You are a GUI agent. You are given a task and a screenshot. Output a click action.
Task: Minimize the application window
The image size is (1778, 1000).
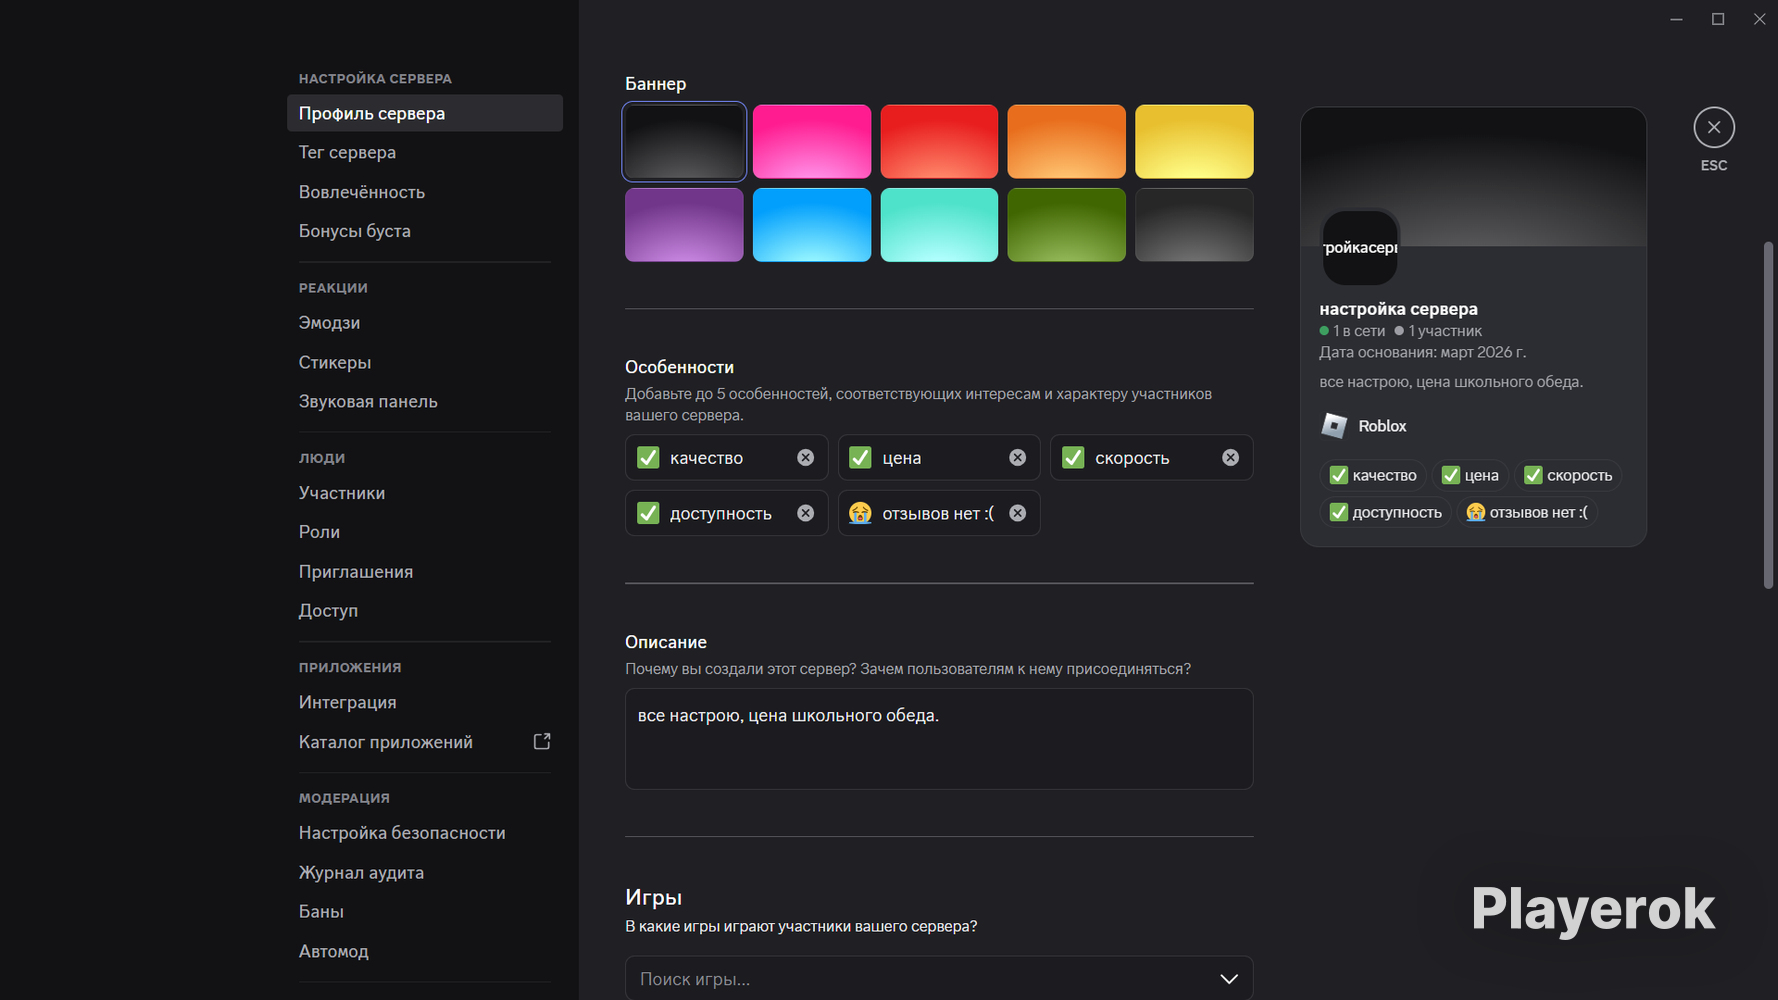pyautogui.click(x=1676, y=19)
